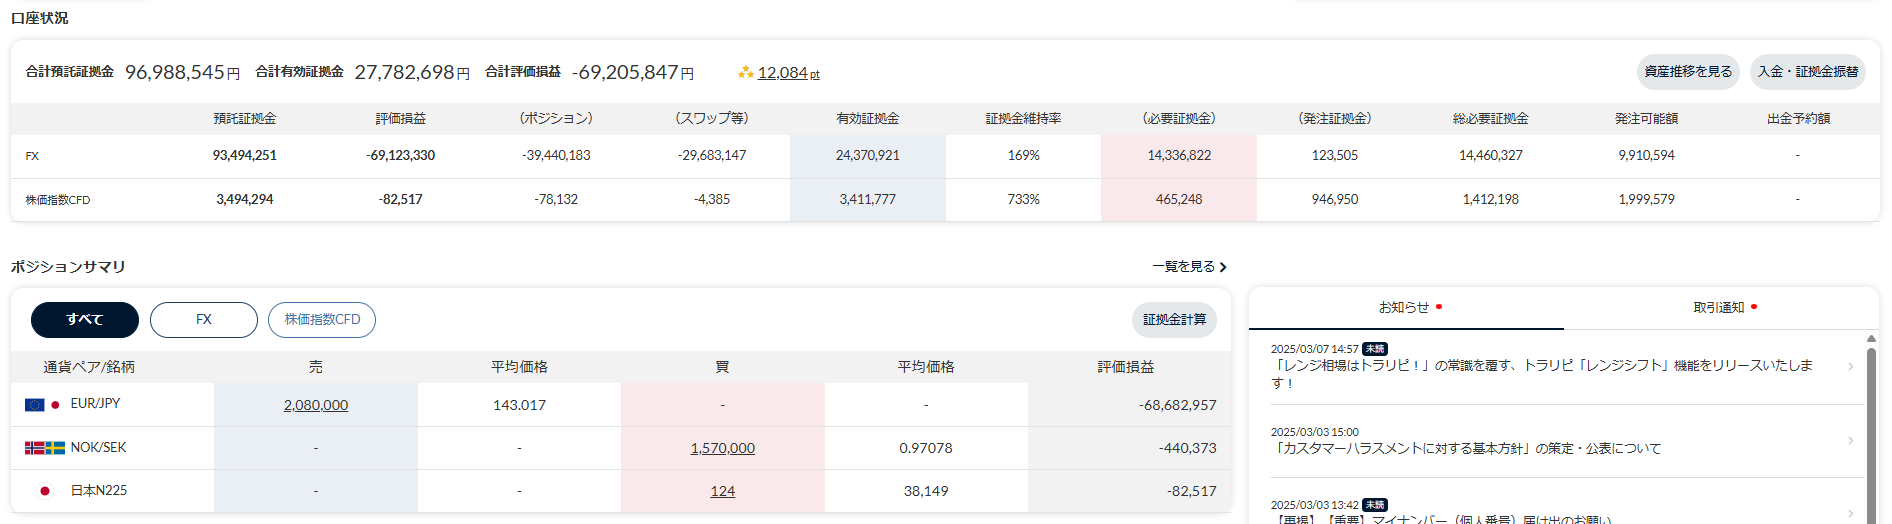The height and width of the screenshot is (524, 1892).
Task: Click the NOK/SEK flags icon
Action: (x=45, y=448)
